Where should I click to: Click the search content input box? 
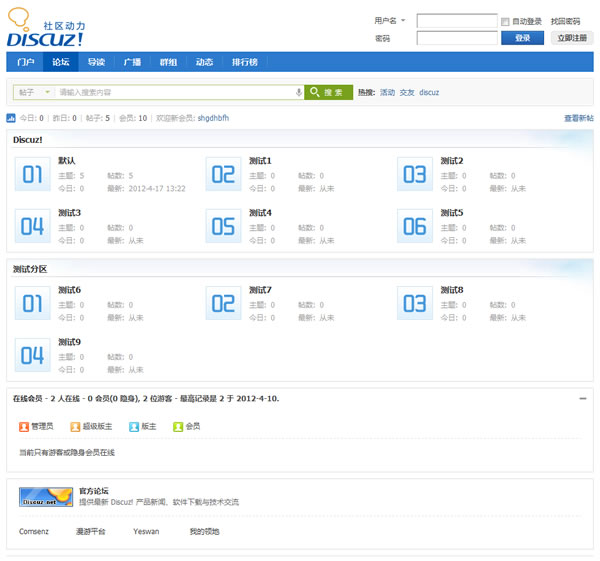tap(176, 92)
